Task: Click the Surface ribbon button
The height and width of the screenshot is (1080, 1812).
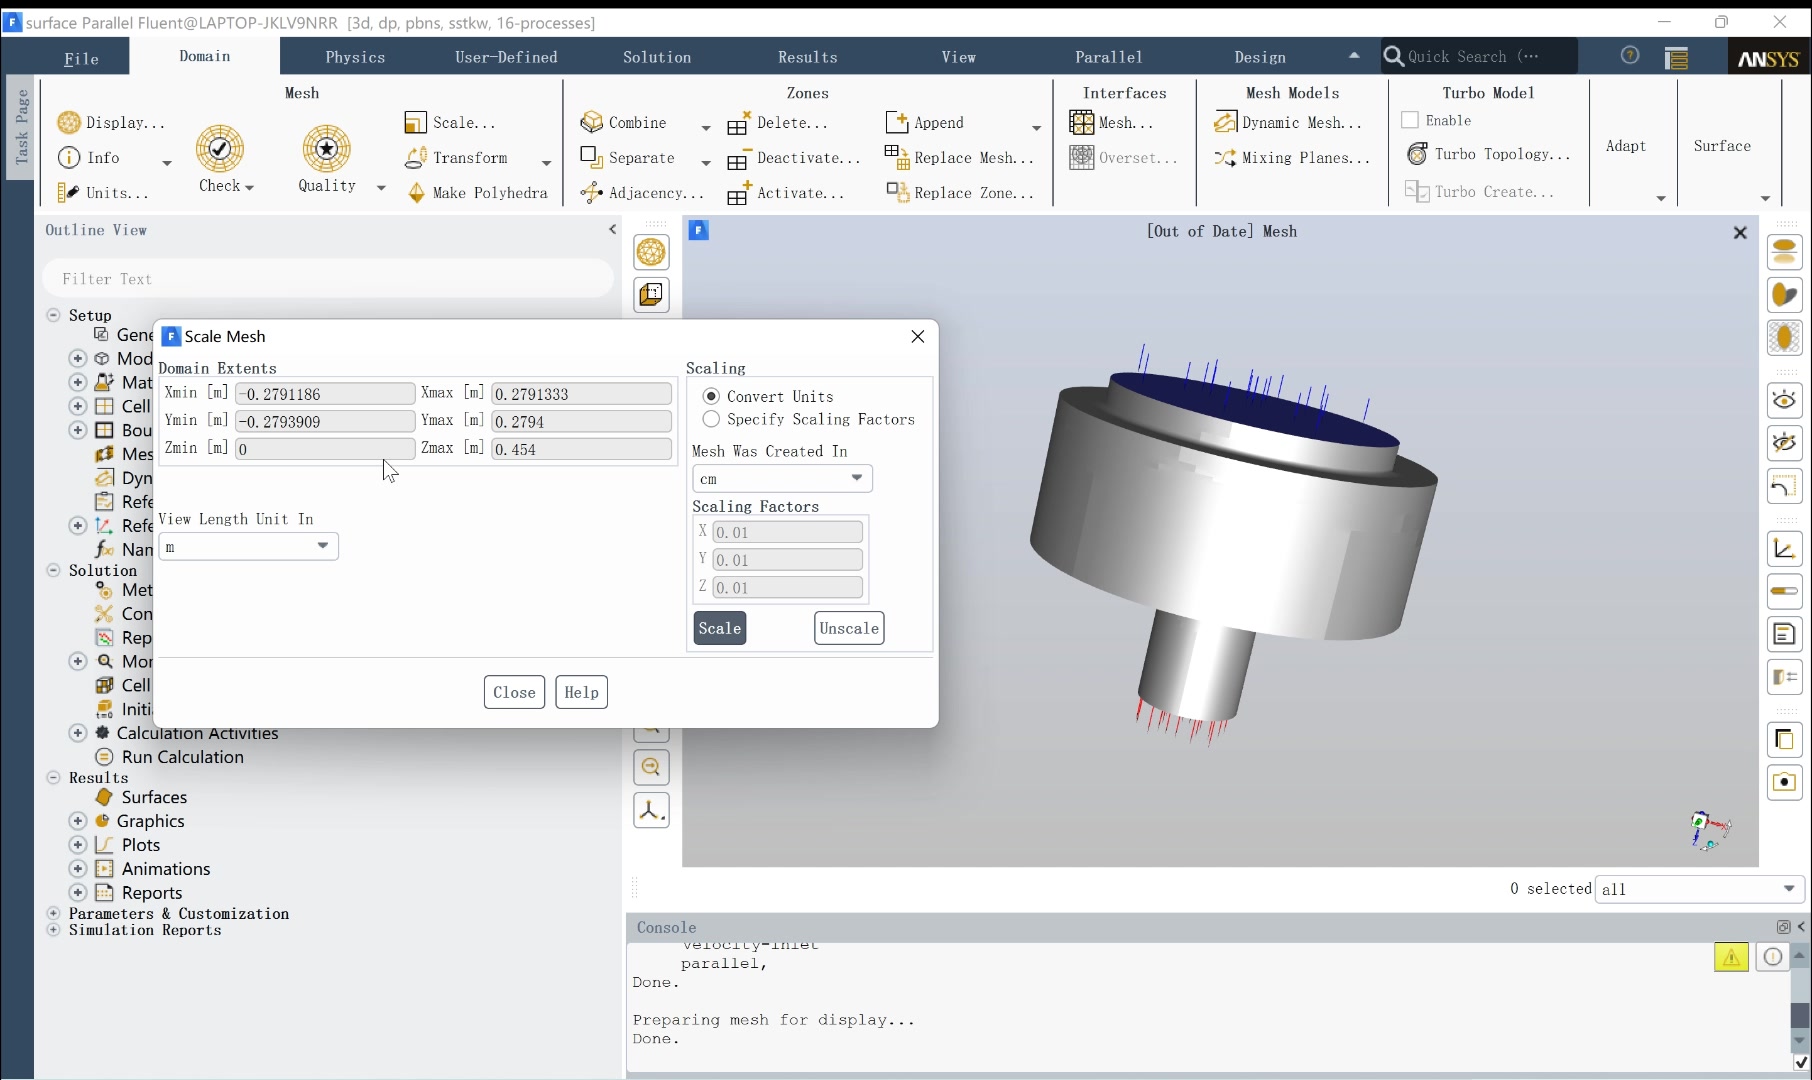Action: pos(1722,146)
